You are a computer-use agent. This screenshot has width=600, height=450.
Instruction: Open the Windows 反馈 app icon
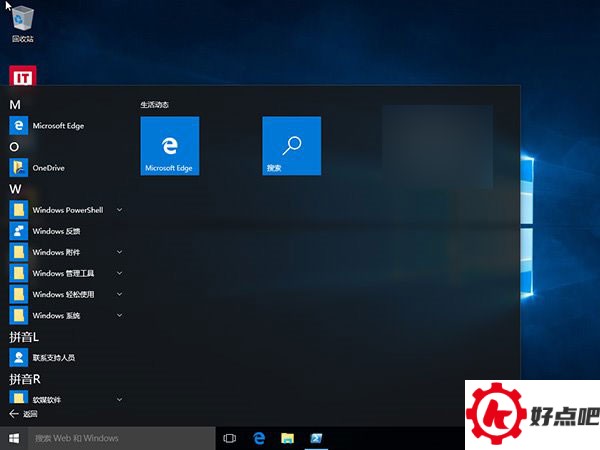pyautogui.click(x=19, y=231)
